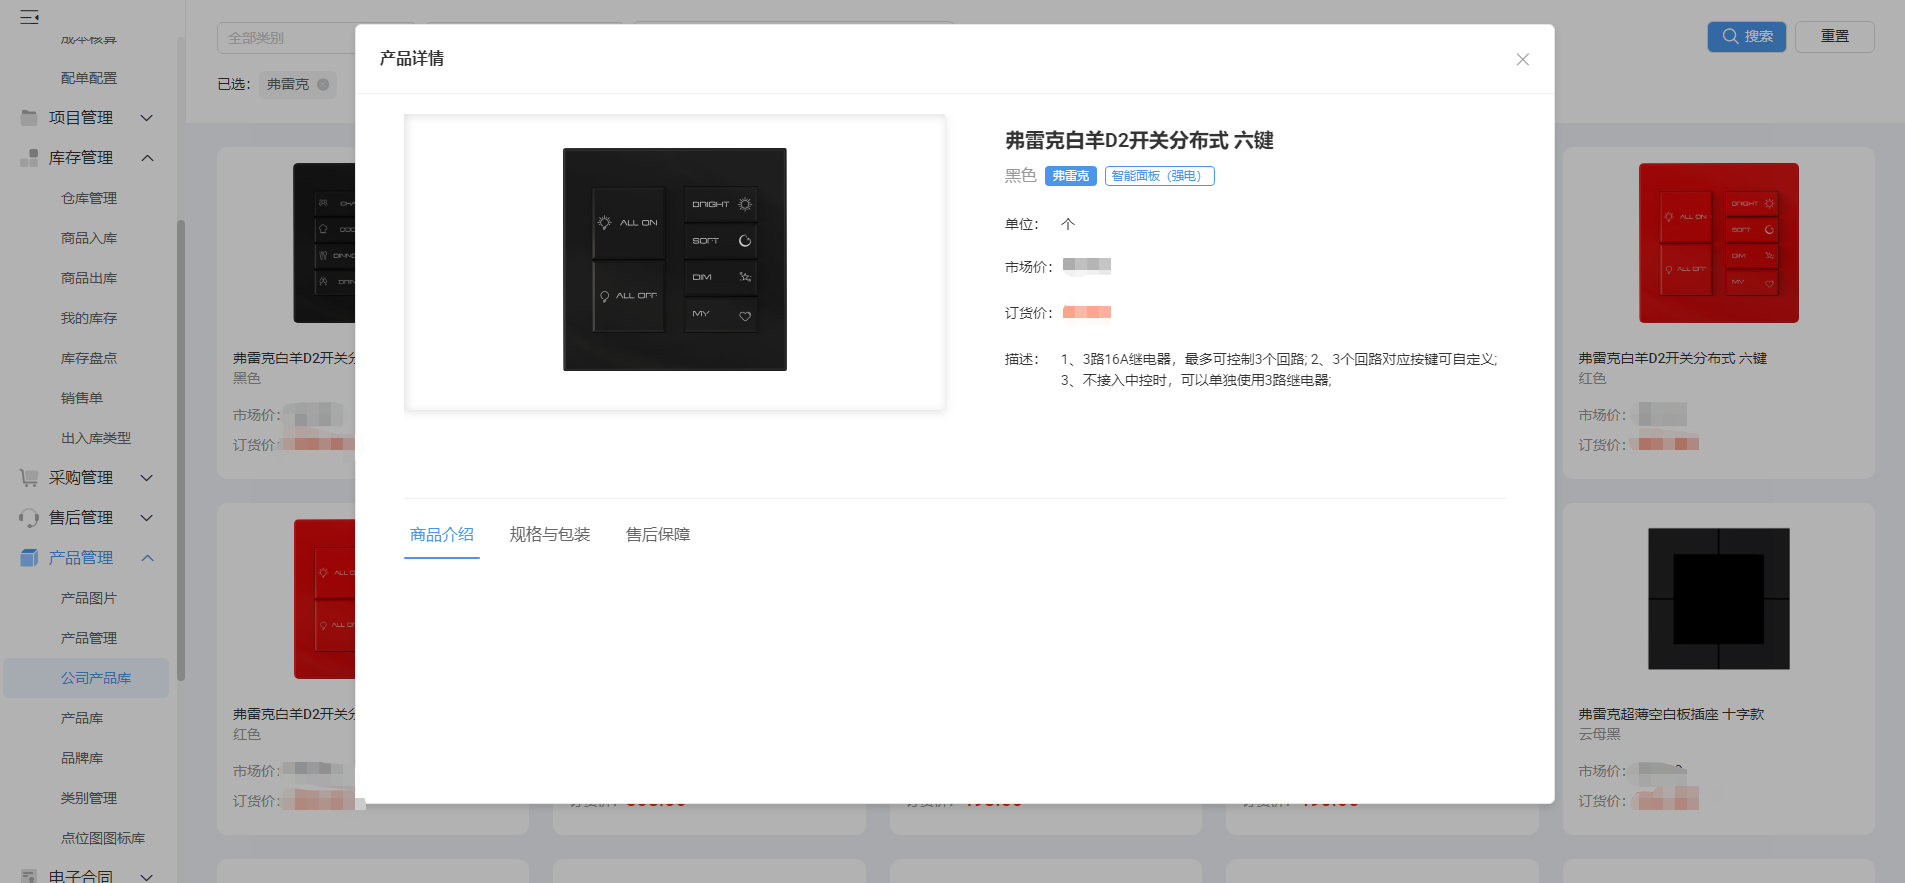
Task: Open the red 弗雷克白羊D2 switch thumbnail at right
Action: pos(1719,243)
